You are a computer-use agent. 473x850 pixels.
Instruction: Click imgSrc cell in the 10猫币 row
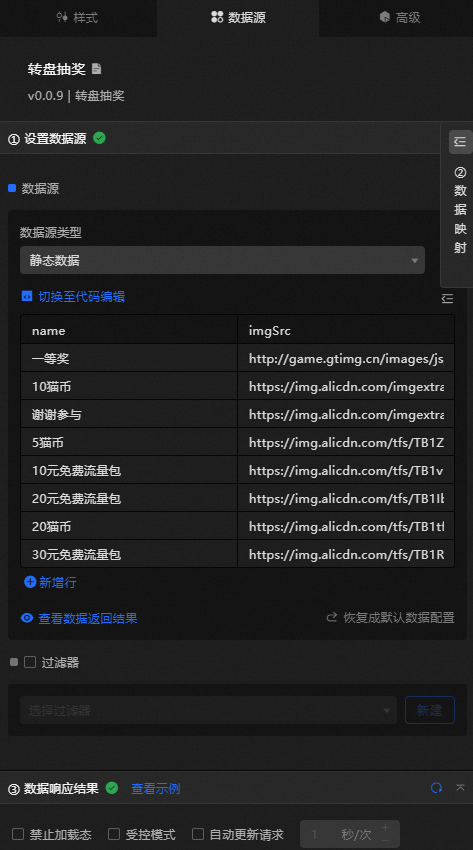346,387
